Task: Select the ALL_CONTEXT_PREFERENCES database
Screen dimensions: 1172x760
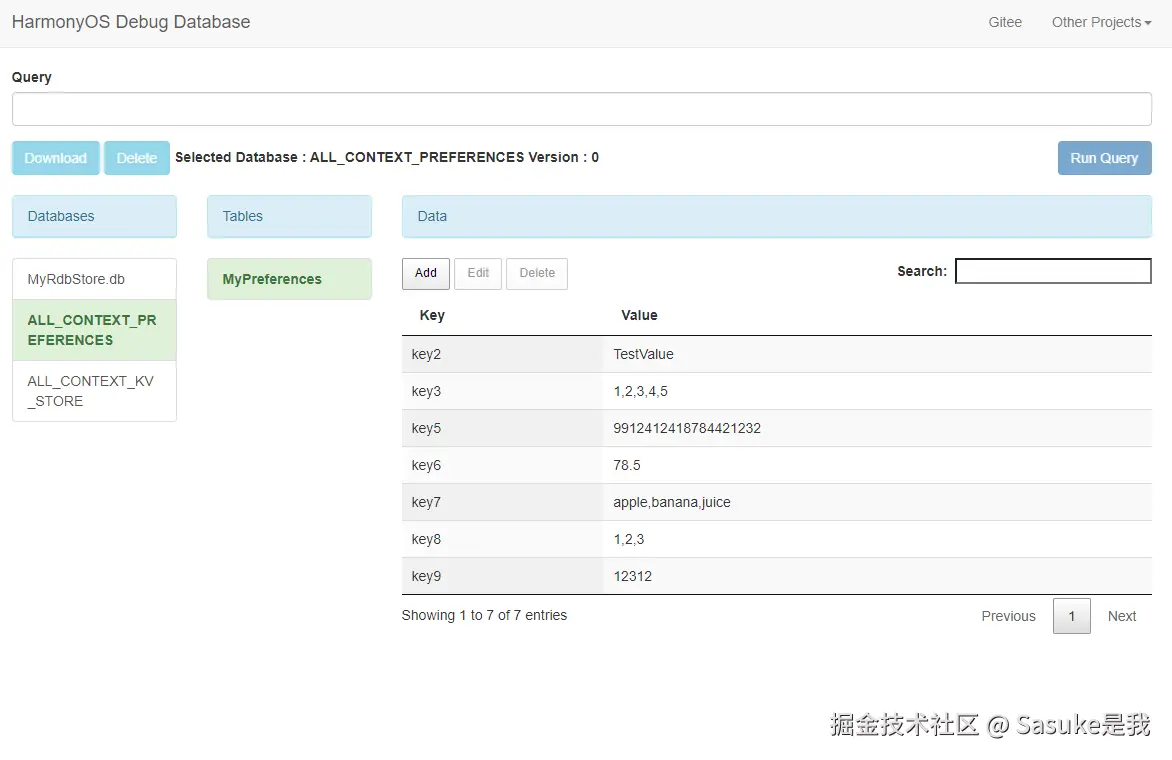Action: 94,330
